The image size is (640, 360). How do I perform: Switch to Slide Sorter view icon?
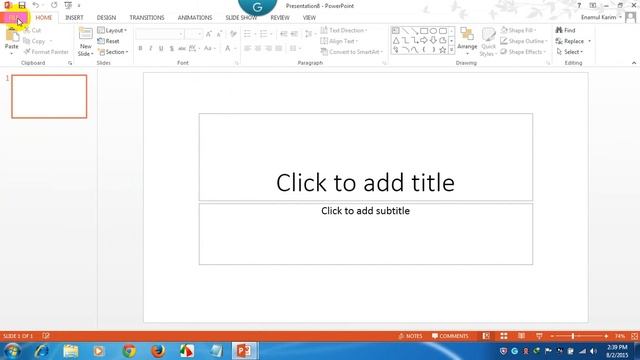tap(504, 336)
